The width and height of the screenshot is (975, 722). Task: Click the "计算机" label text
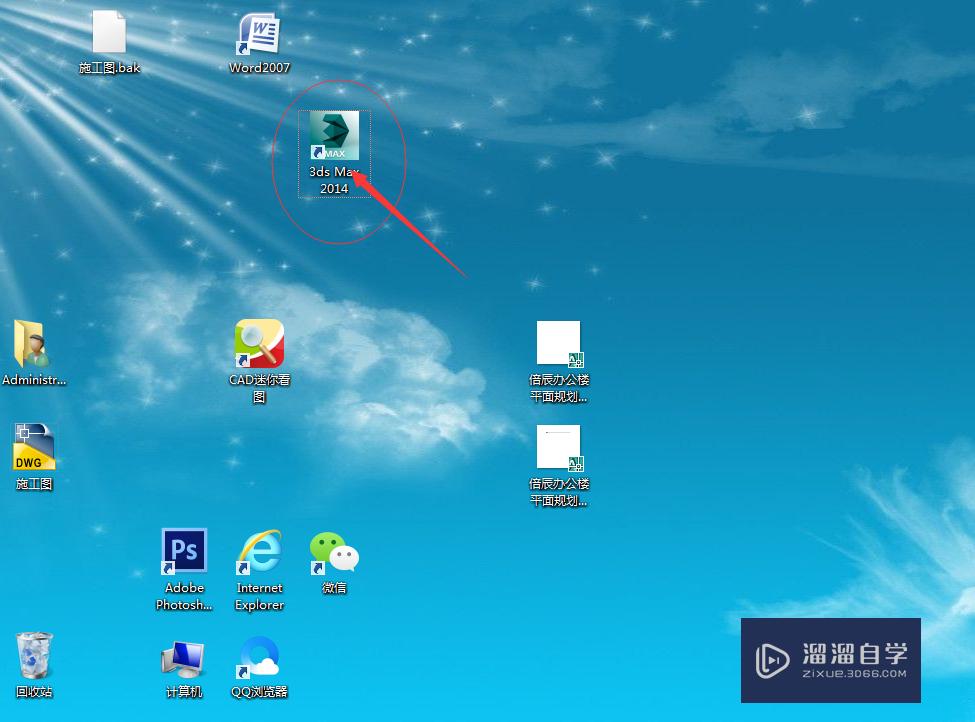184,692
